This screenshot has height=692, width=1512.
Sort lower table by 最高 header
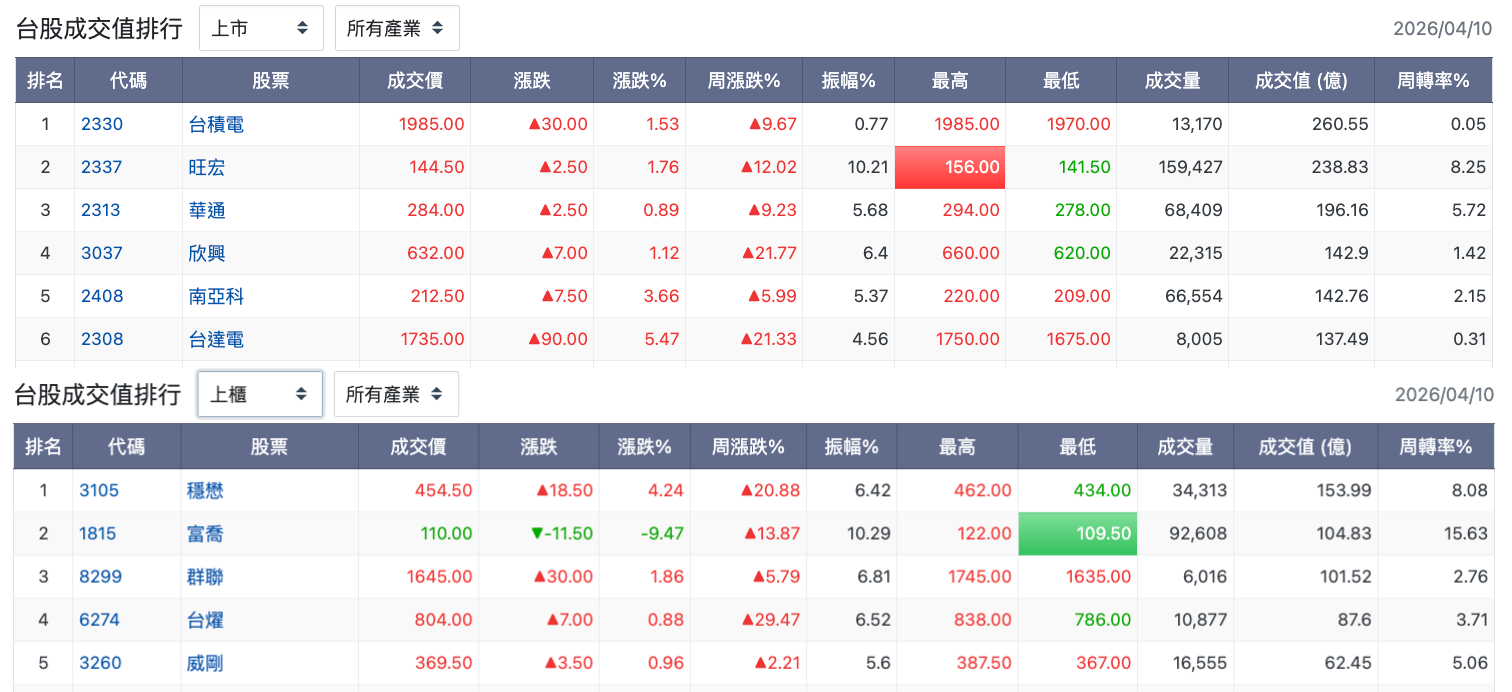(x=957, y=447)
